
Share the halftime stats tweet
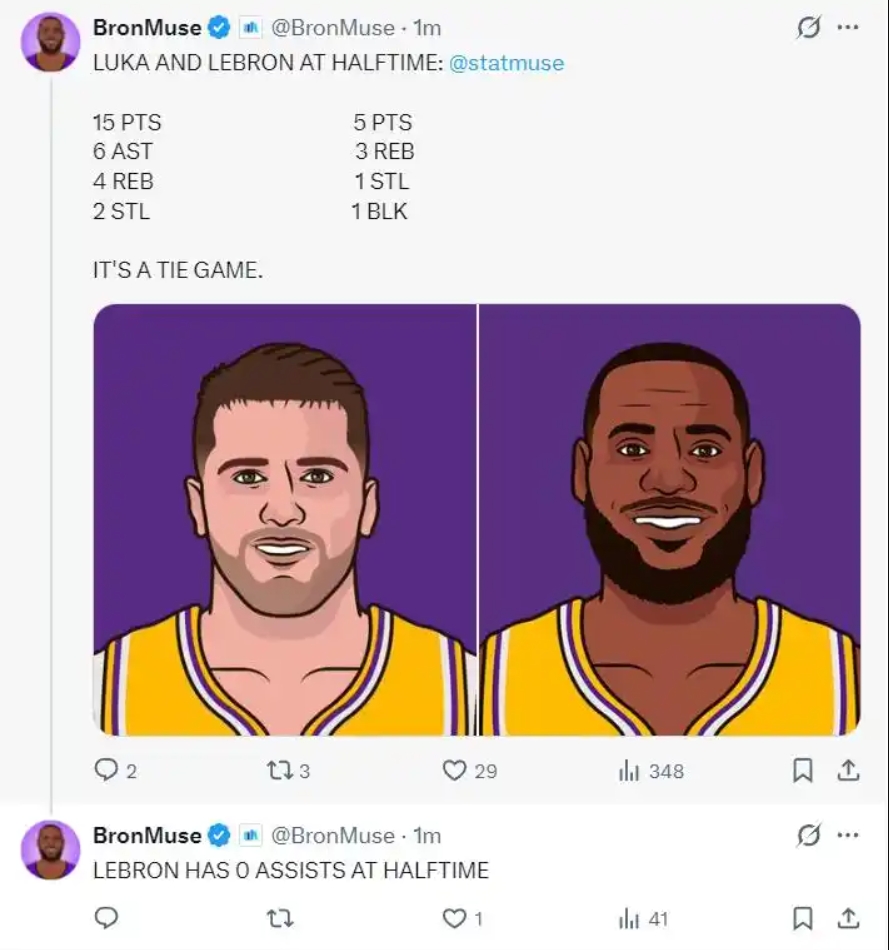click(x=848, y=770)
